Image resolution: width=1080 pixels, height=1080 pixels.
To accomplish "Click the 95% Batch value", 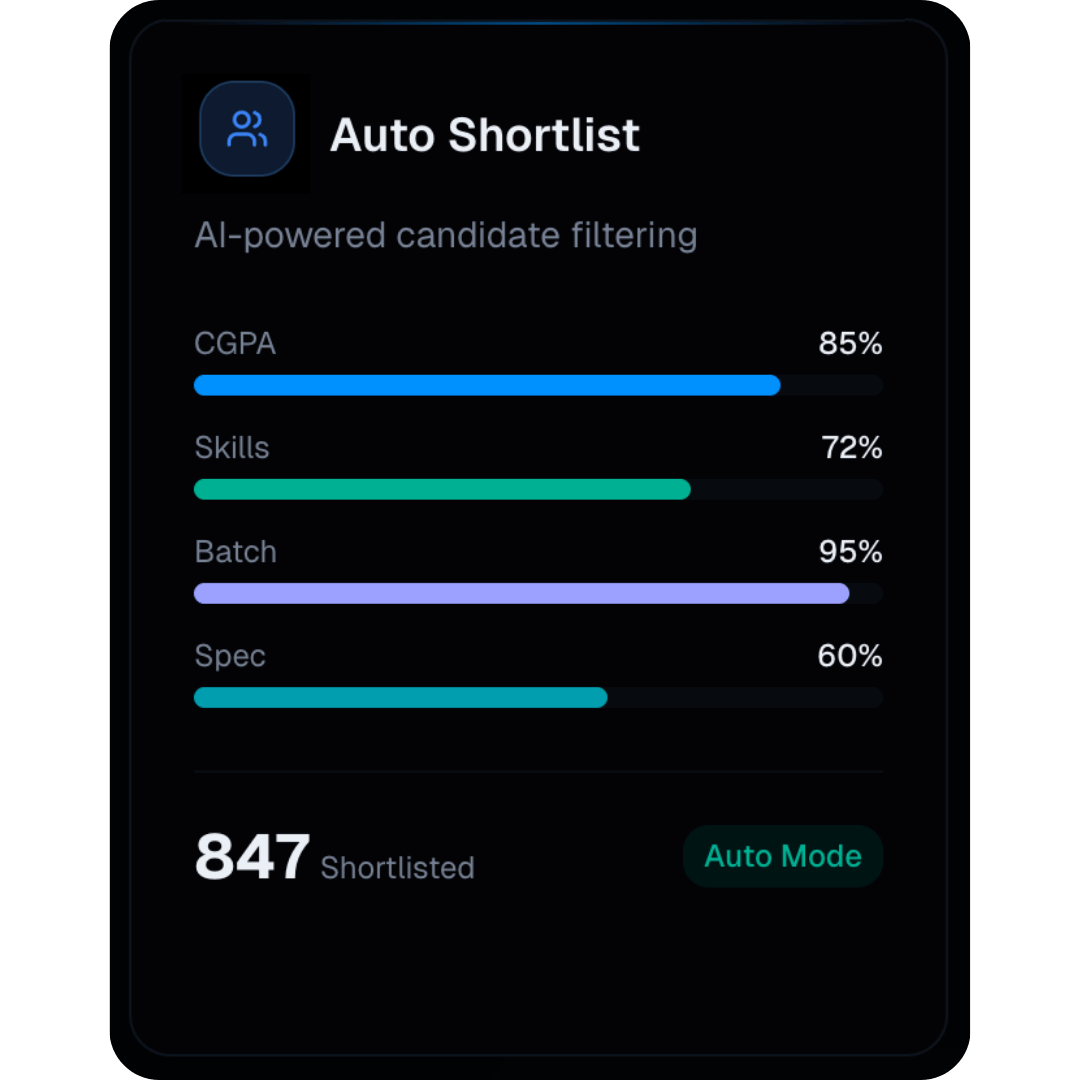I will click(850, 552).
